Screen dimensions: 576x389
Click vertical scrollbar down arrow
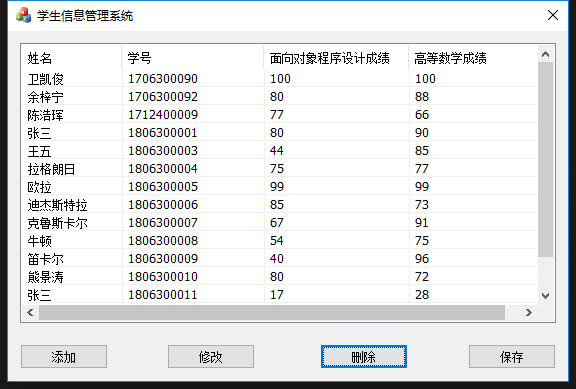pos(546,296)
